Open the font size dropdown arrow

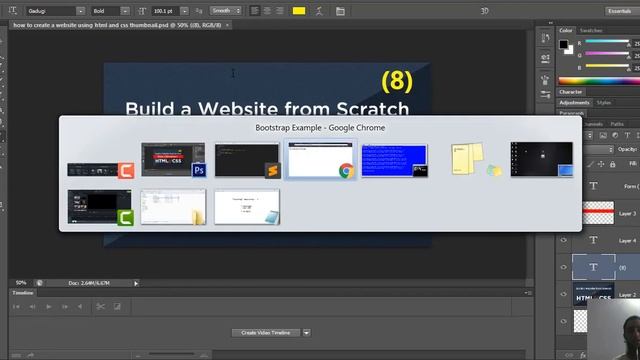(184, 11)
